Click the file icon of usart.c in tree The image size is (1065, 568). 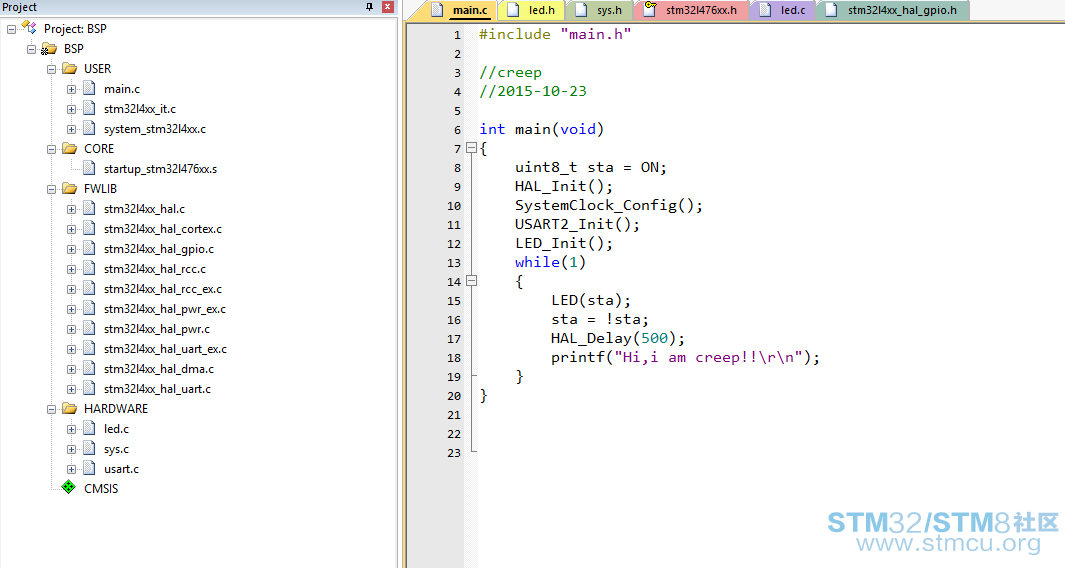[89, 468]
